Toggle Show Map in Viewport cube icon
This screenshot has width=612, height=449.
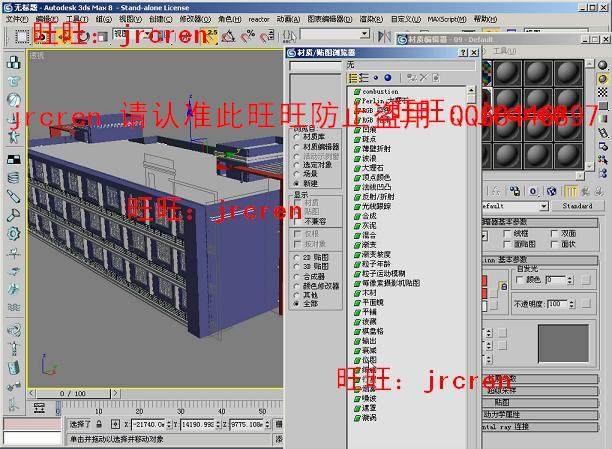pos(552,191)
